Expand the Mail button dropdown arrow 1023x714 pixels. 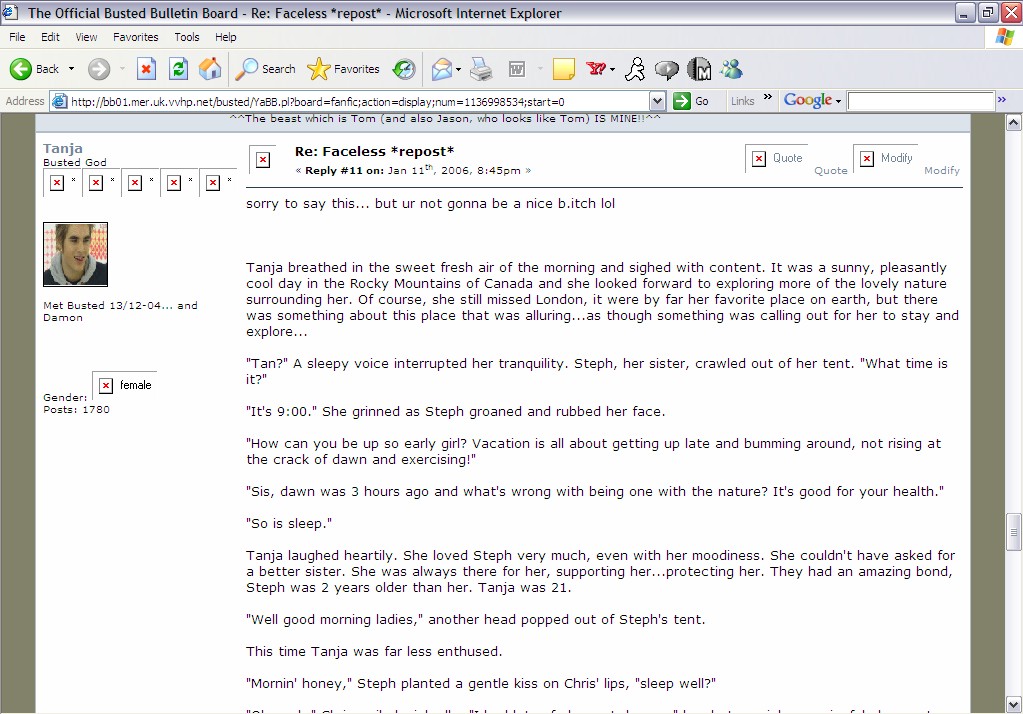pos(457,70)
